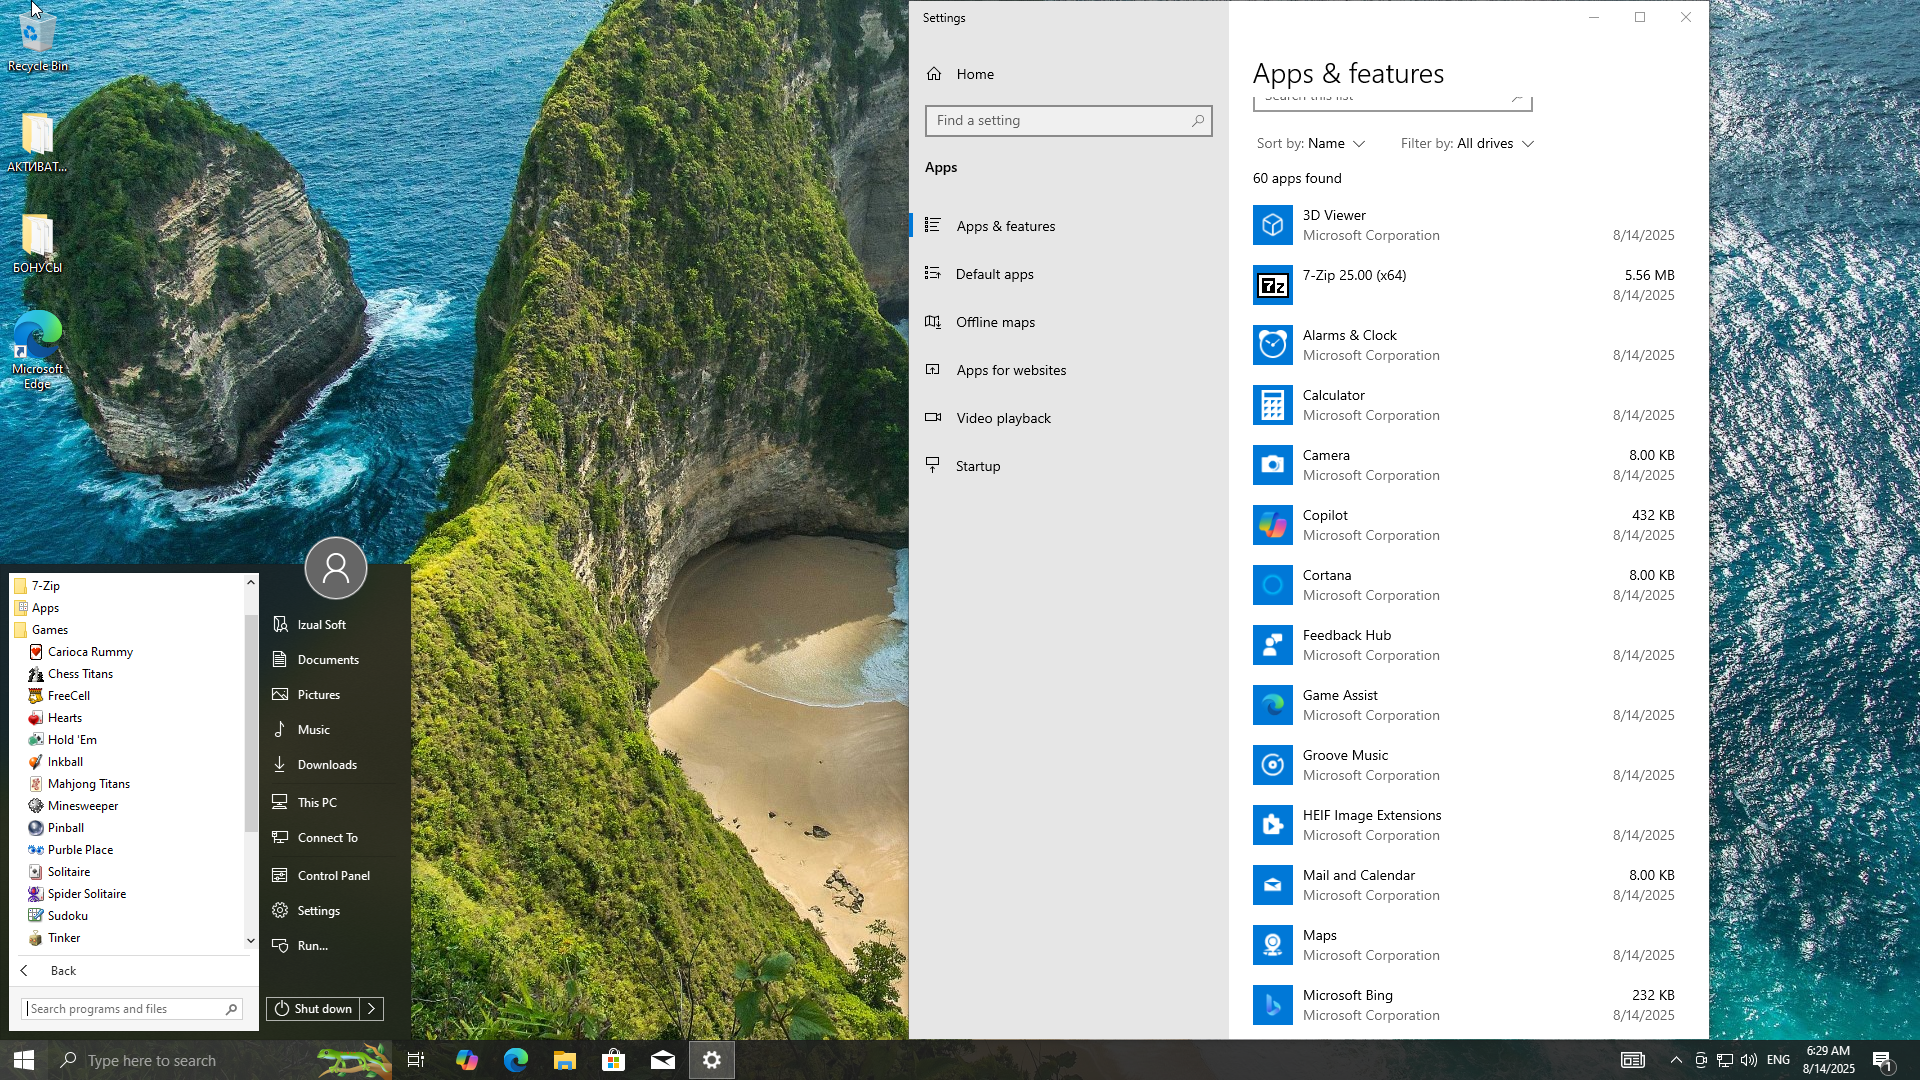
Task: Open Filter by All drives dropdown
Action: 1467,144
